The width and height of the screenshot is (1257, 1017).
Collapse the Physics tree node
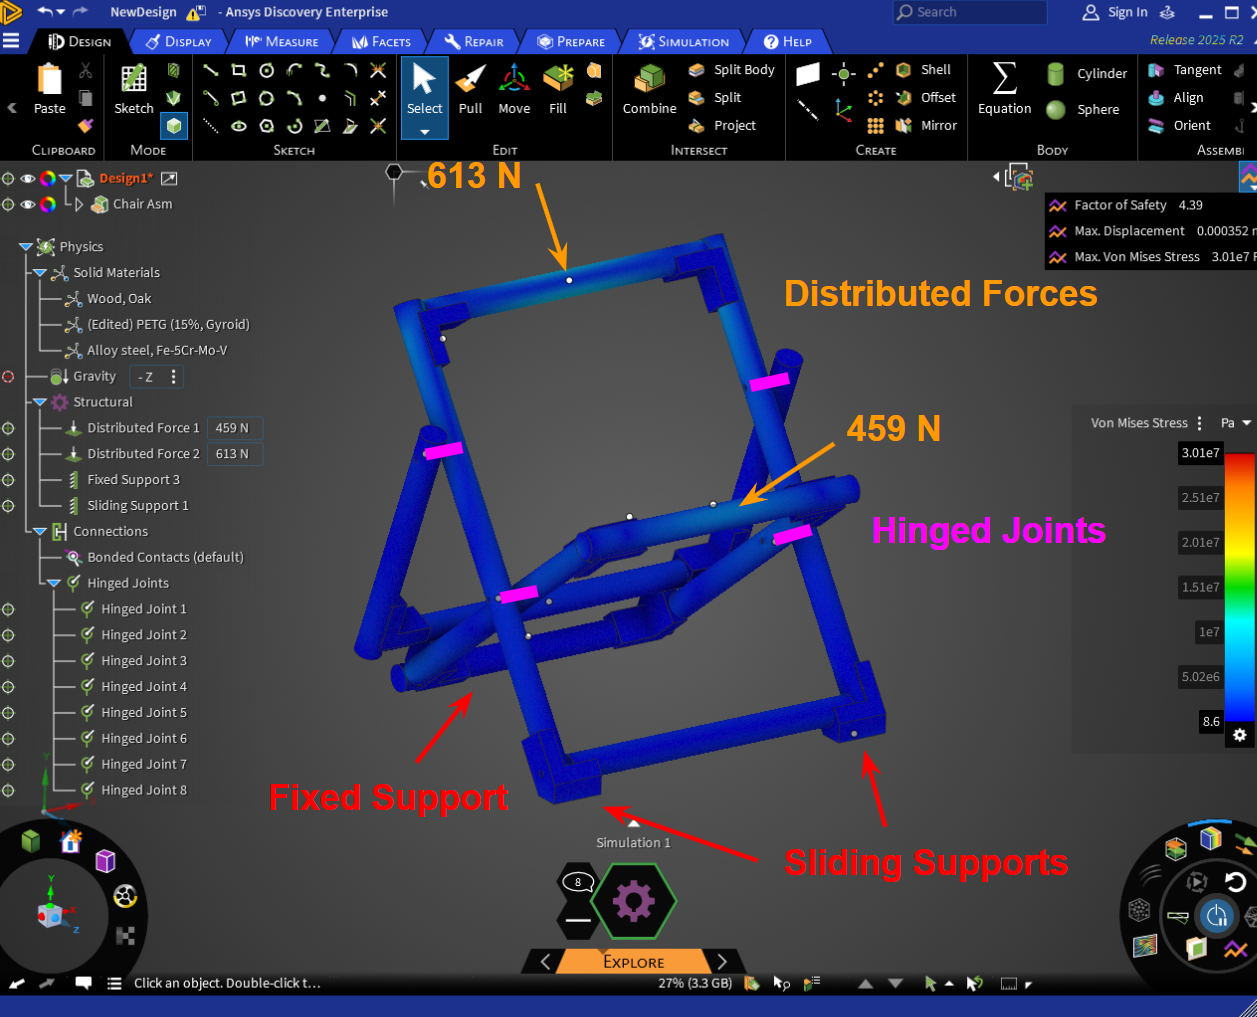click(x=26, y=247)
